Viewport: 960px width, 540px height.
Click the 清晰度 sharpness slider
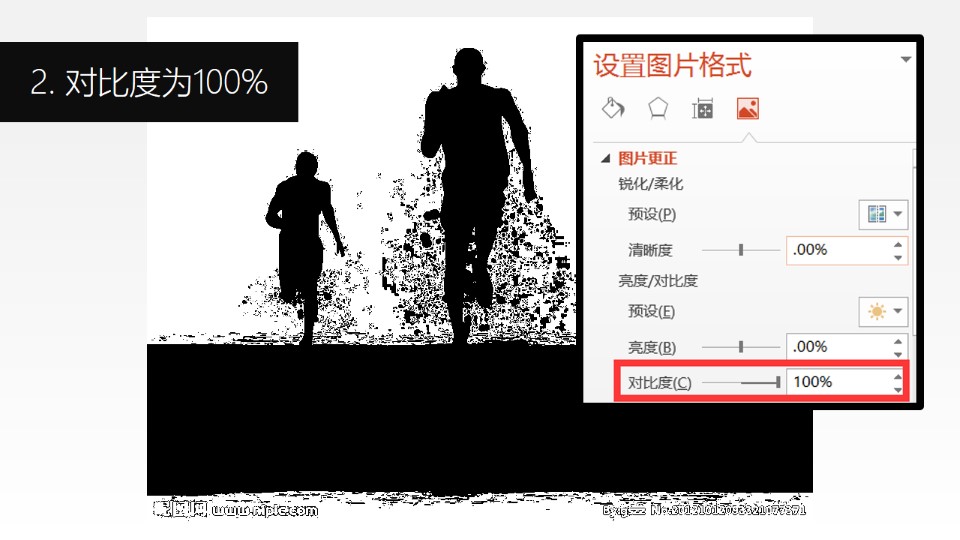coord(740,250)
